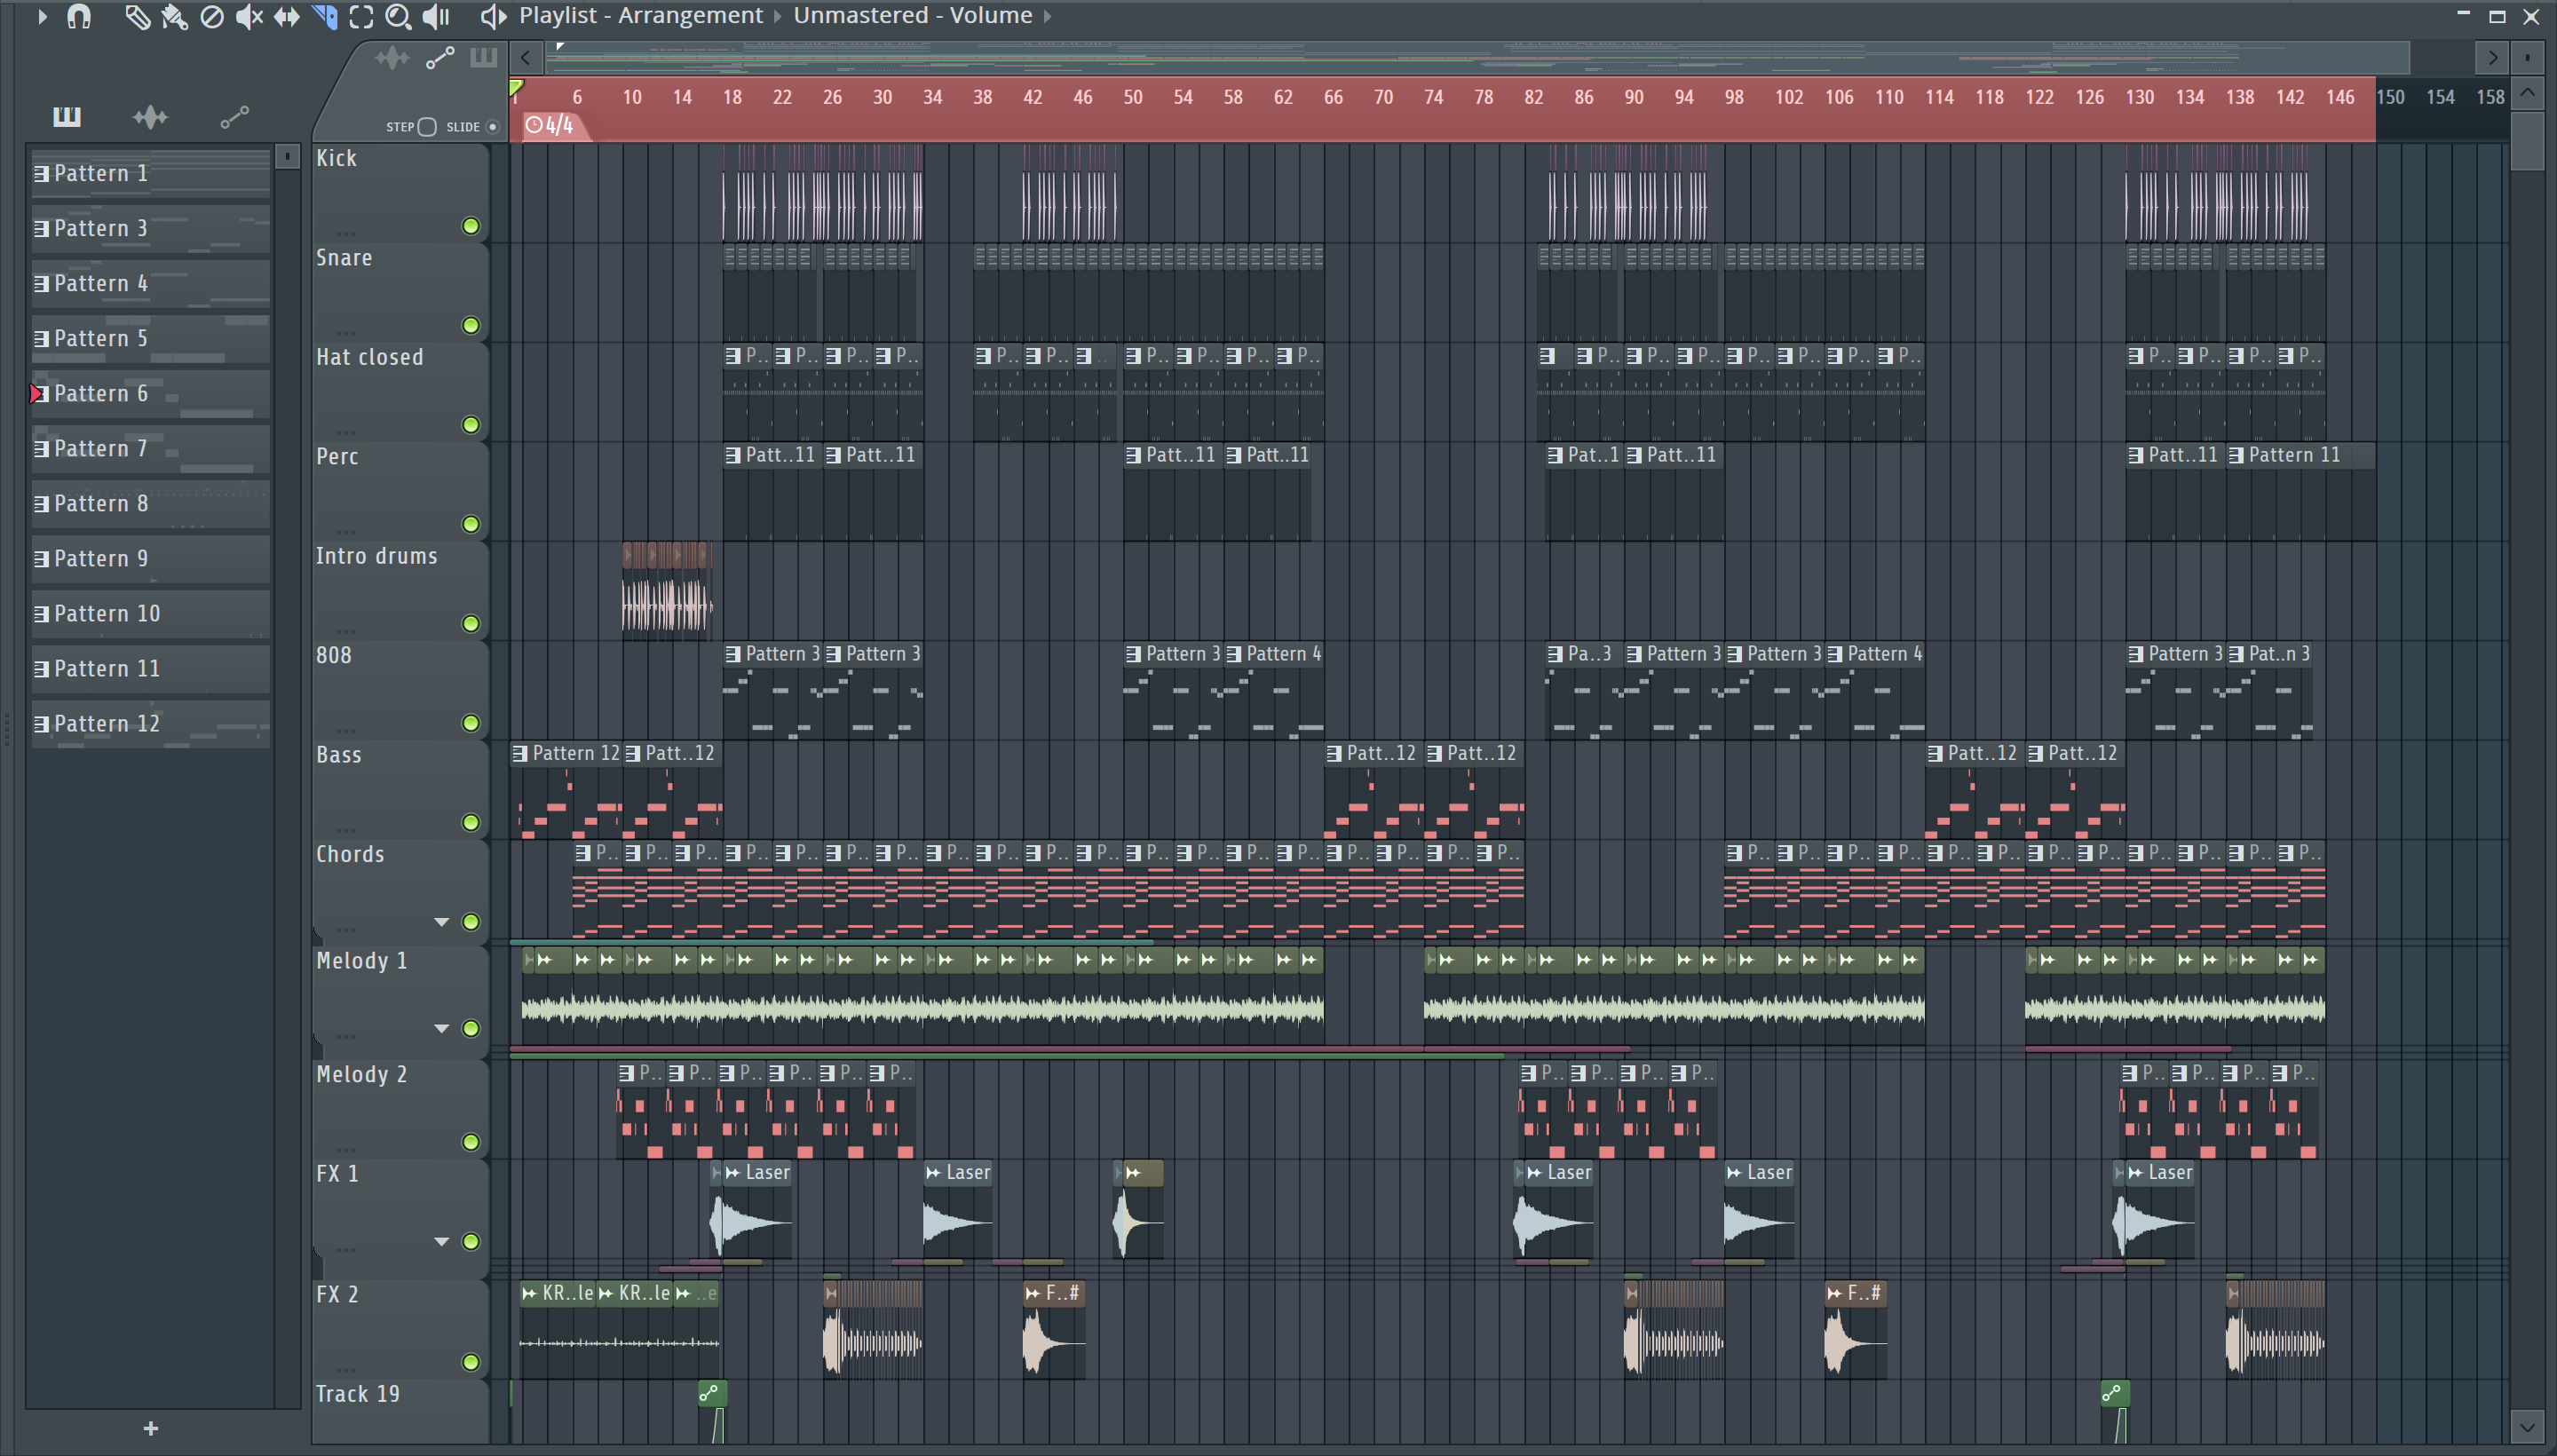This screenshot has height=1456, width=2557.
Task: Select the Delete tool
Action: (212, 16)
